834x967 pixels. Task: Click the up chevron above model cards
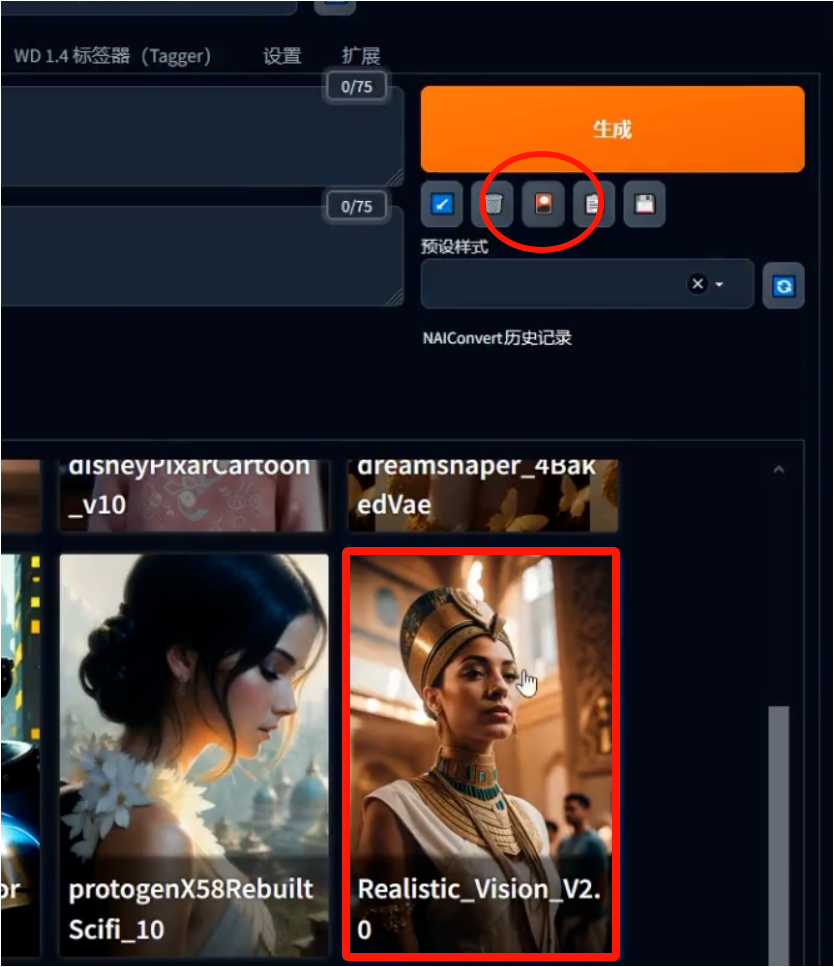coord(778,470)
